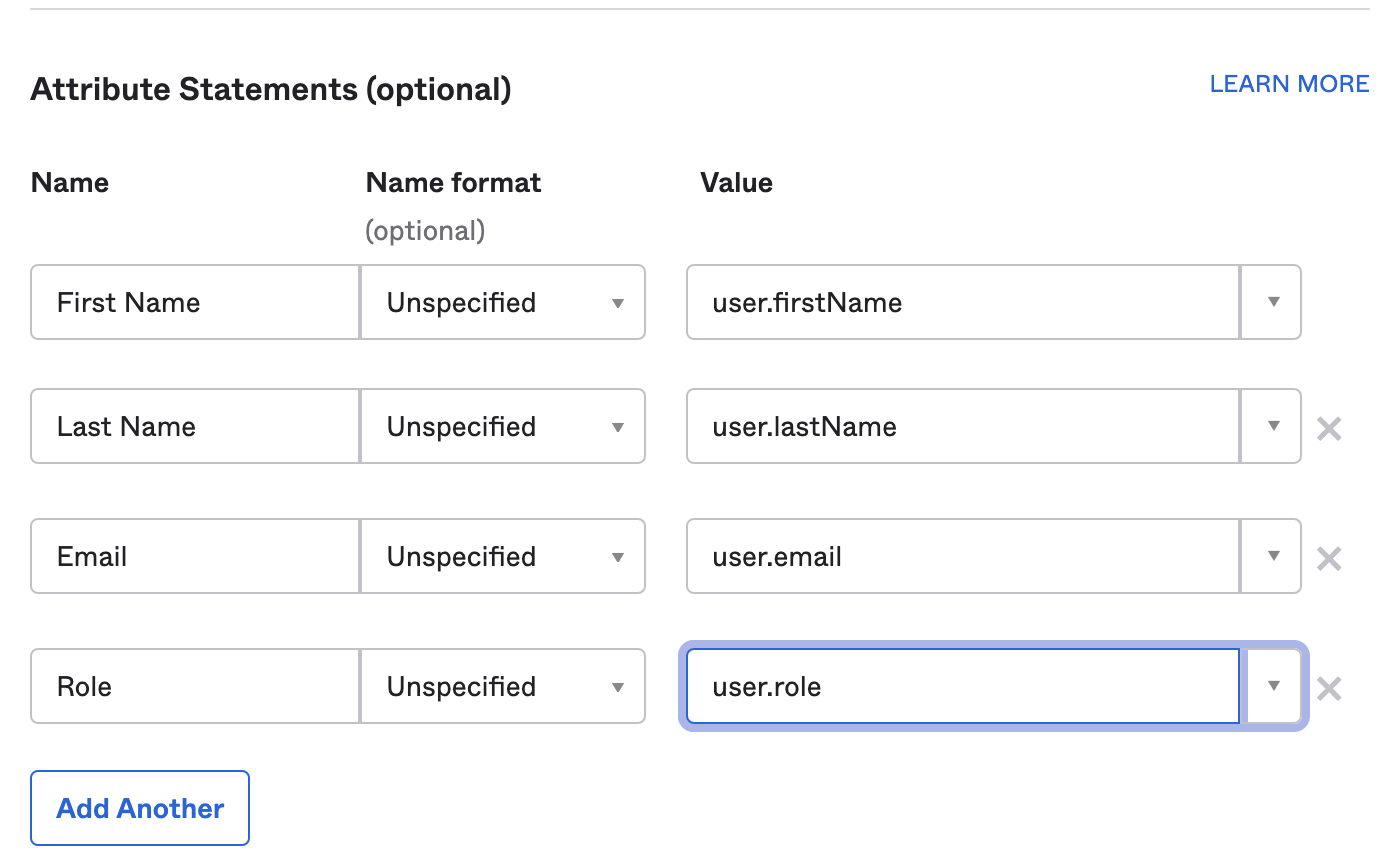Click into the user.role value field
The width and height of the screenshot is (1382, 866).
click(963, 686)
